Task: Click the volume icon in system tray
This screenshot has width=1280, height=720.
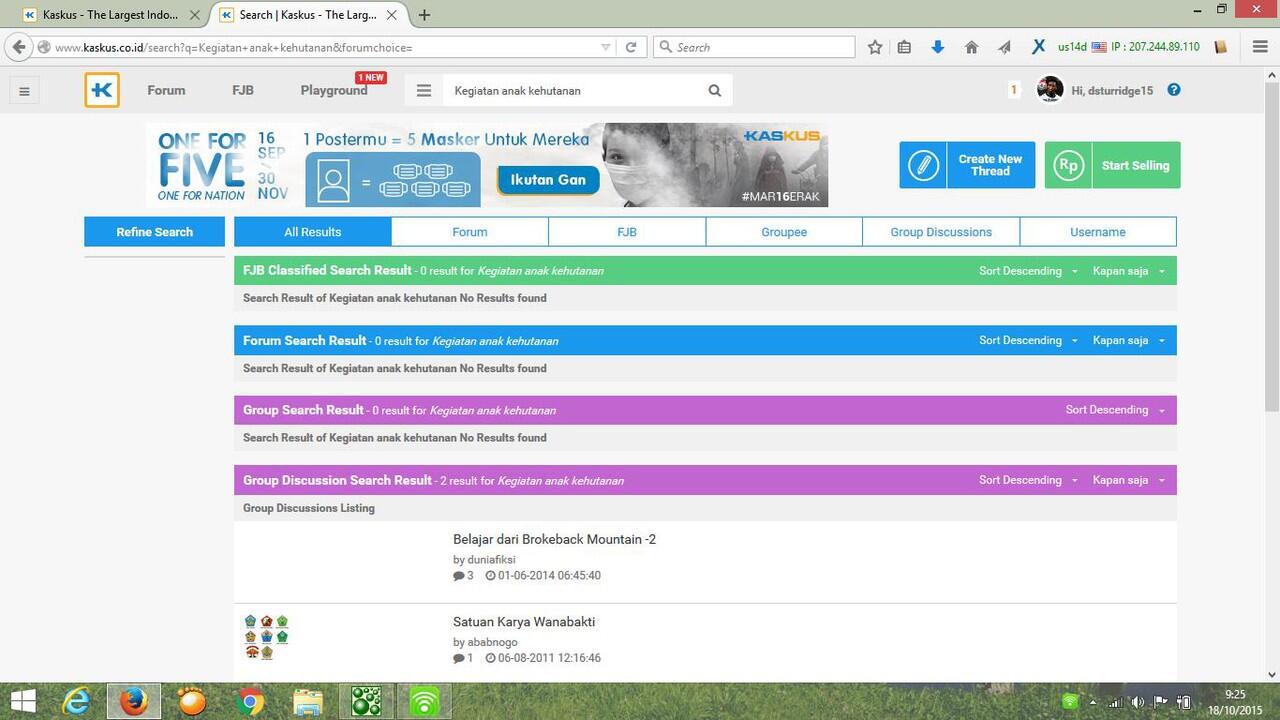Action: tap(1138, 702)
